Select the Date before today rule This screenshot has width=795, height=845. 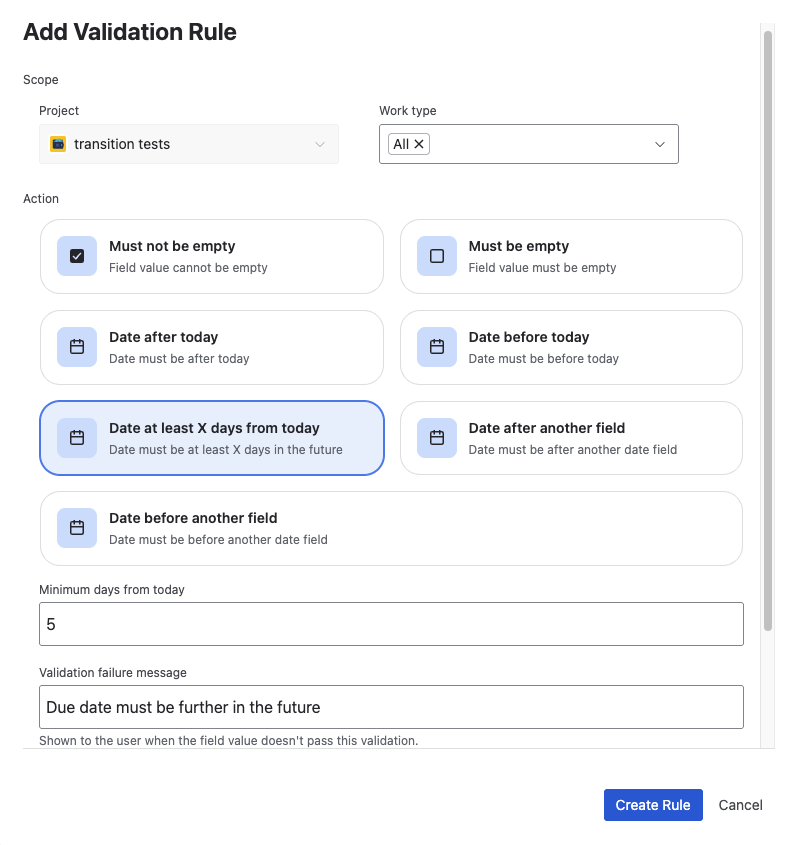tap(570, 347)
